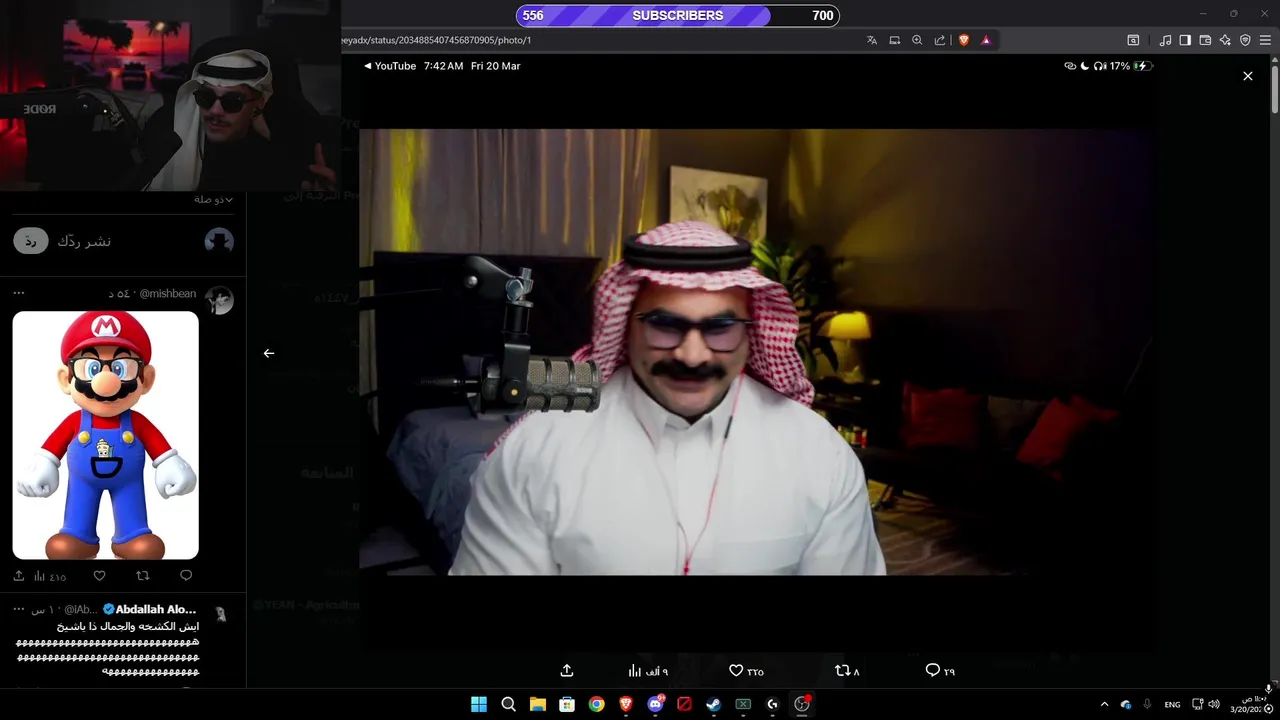Go to previous photo with left arrow
Viewport: 1280px width, 720px height.
point(269,353)
